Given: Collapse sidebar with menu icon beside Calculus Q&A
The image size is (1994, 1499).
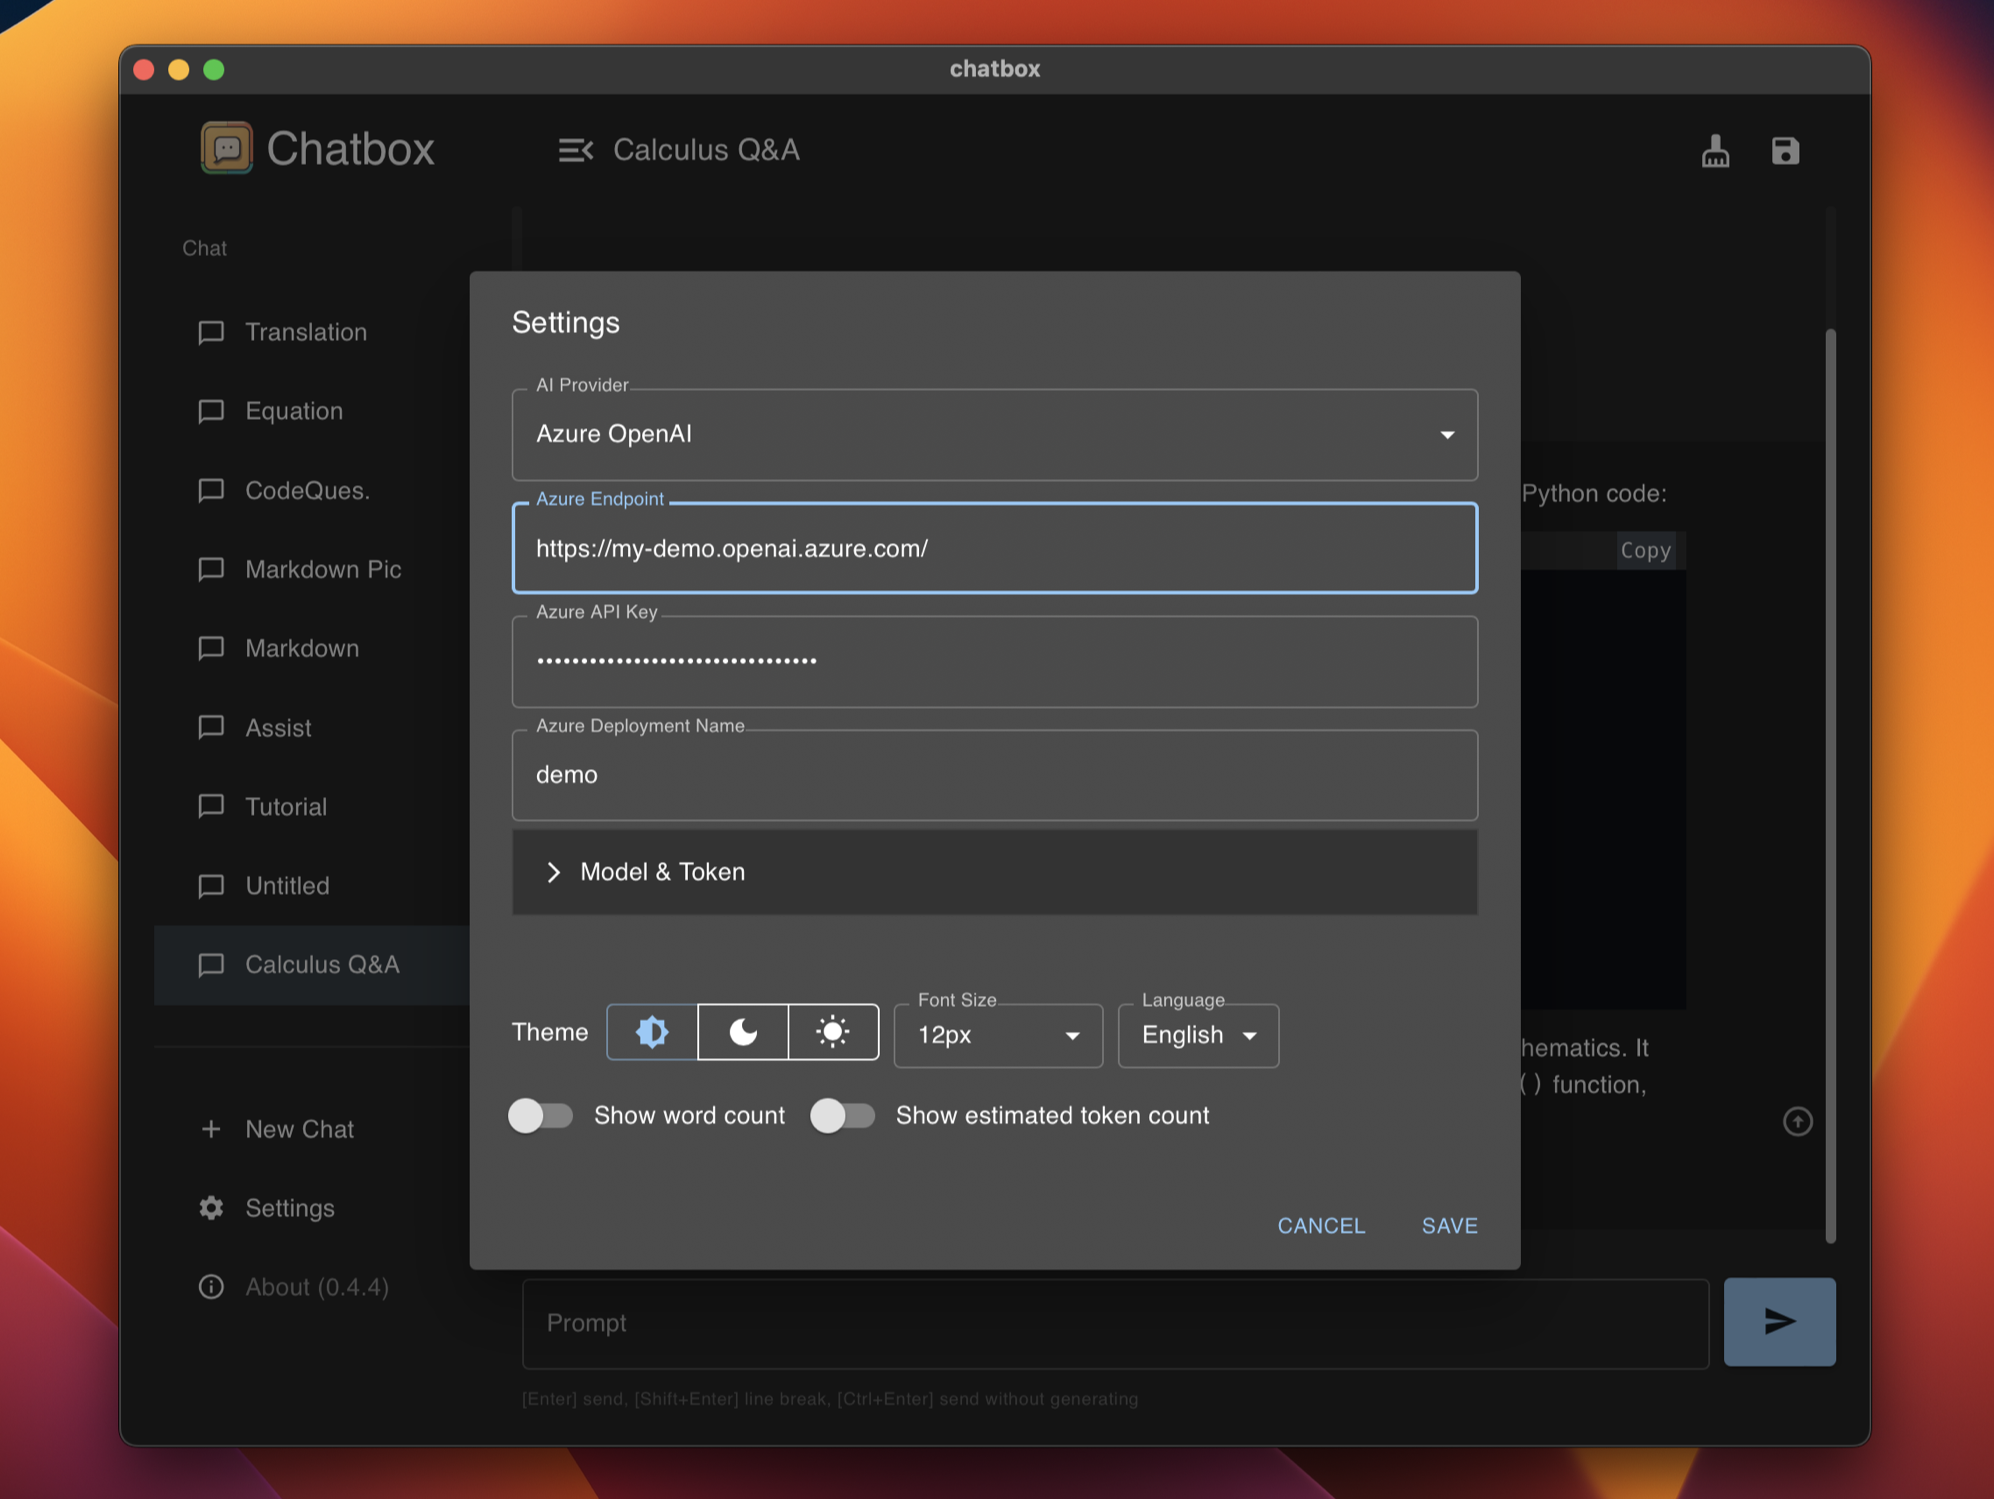Looking at the screenshot, I should 576,150.
